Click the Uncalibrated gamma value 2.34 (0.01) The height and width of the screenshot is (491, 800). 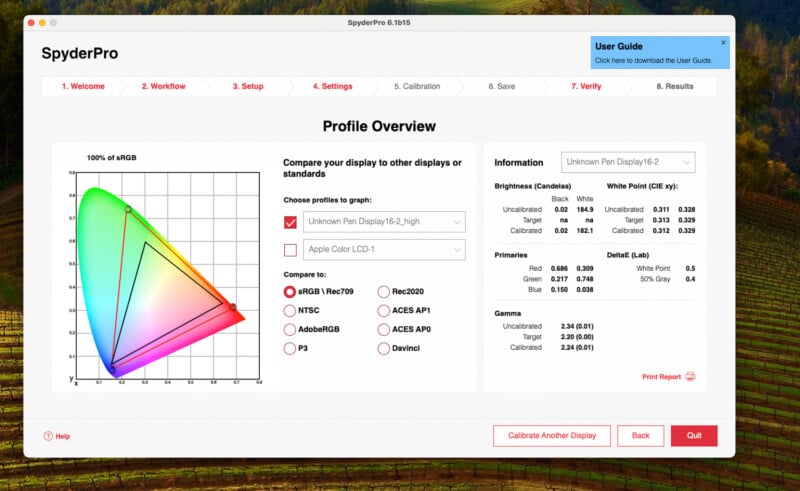click(577, 326)
